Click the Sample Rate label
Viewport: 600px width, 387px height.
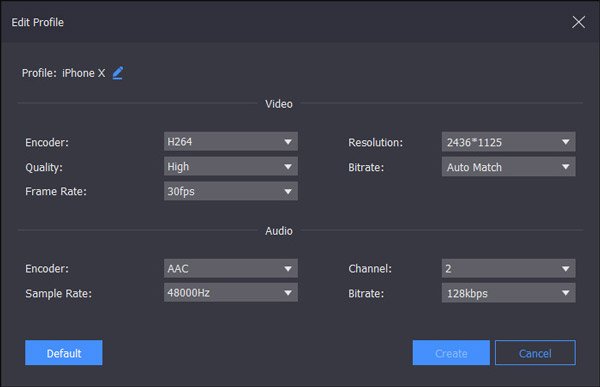59,294
